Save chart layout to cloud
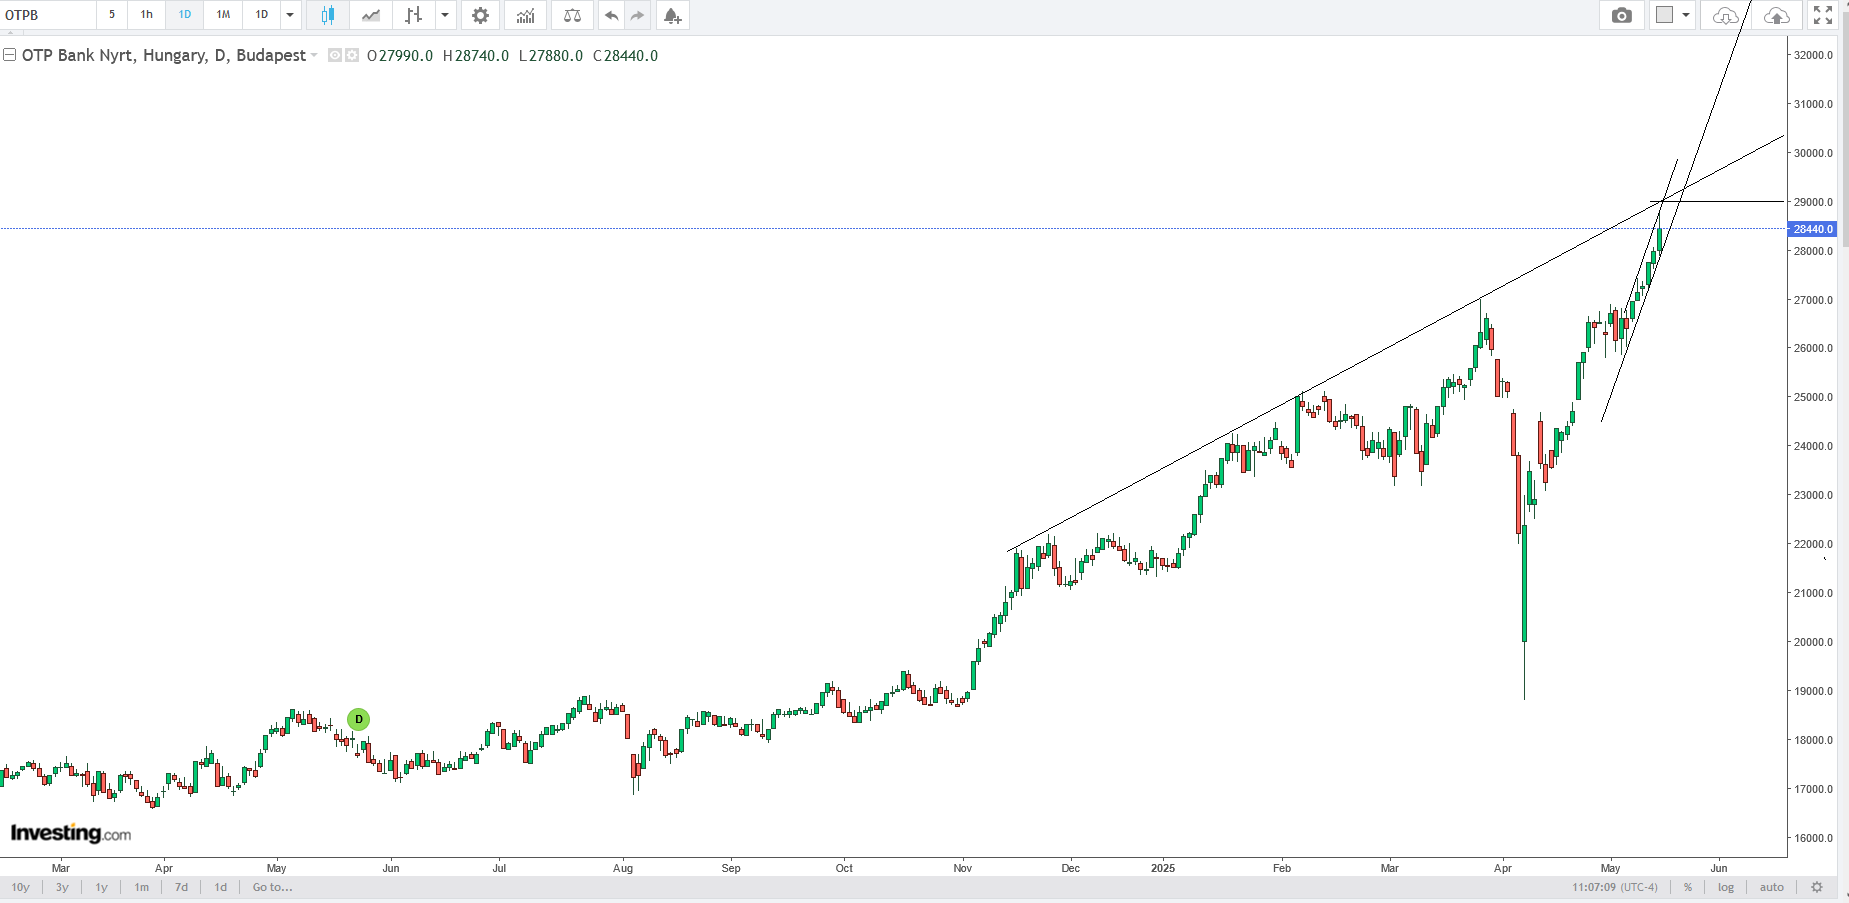Image resolution: width=1849 pixels, height=903 pixels. point(1776,15)
